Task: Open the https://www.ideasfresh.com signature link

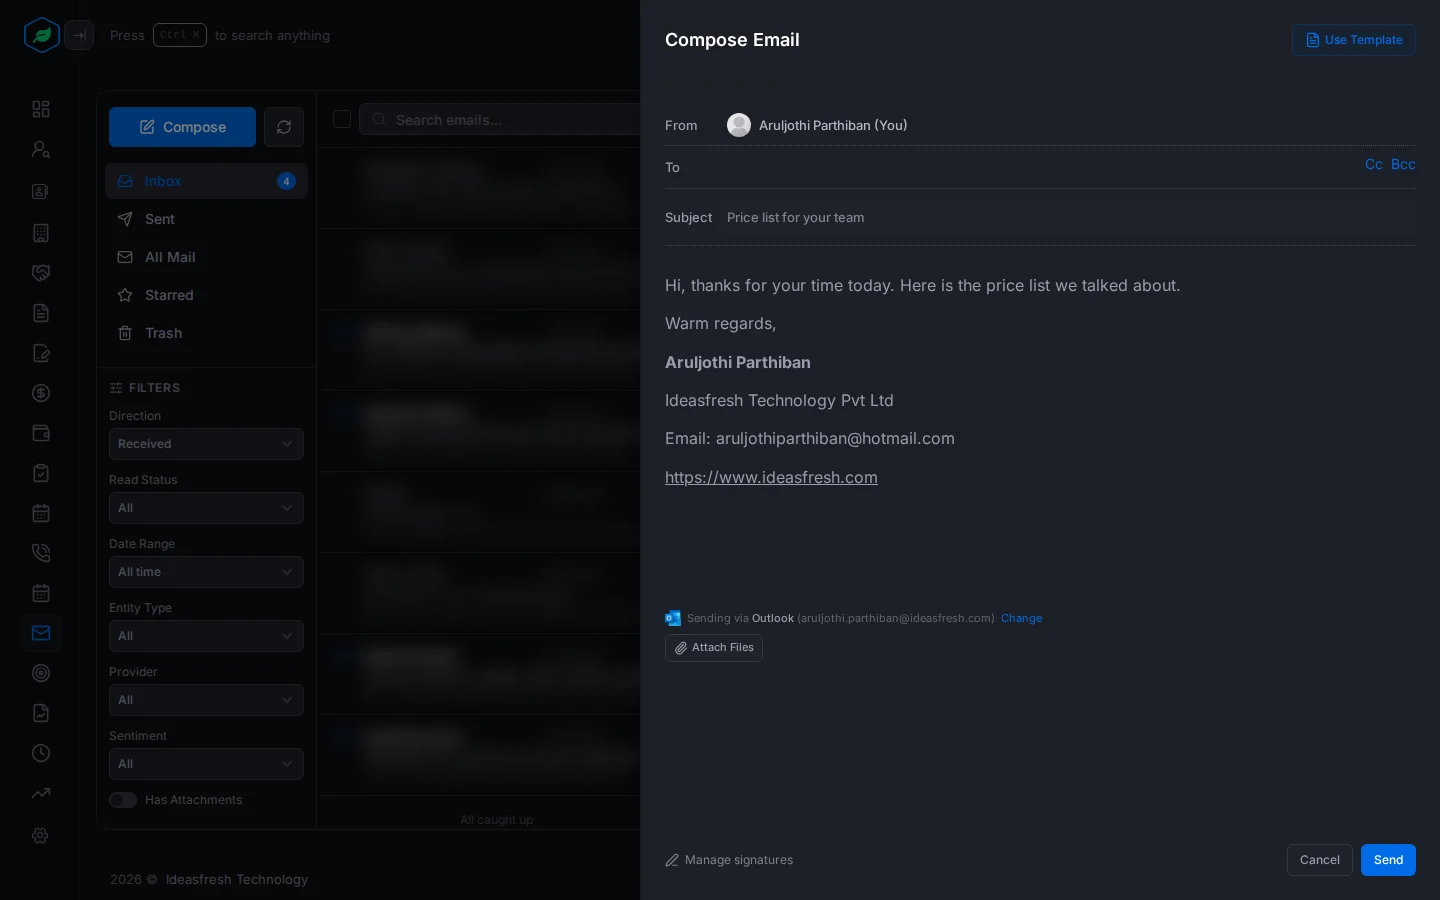Action: [771, 477]
